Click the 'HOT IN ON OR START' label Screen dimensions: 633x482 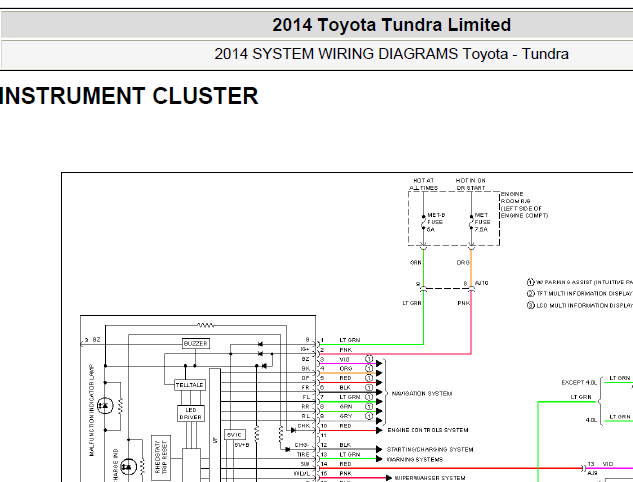[470, 184]
